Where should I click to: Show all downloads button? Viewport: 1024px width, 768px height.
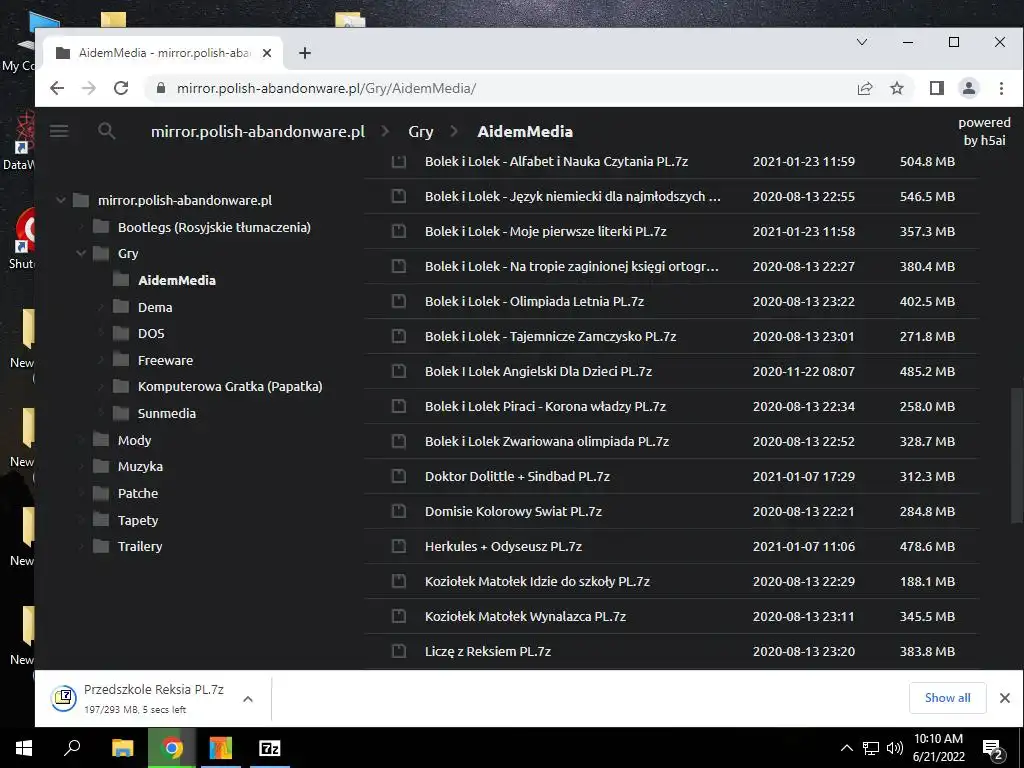[948, 698]
